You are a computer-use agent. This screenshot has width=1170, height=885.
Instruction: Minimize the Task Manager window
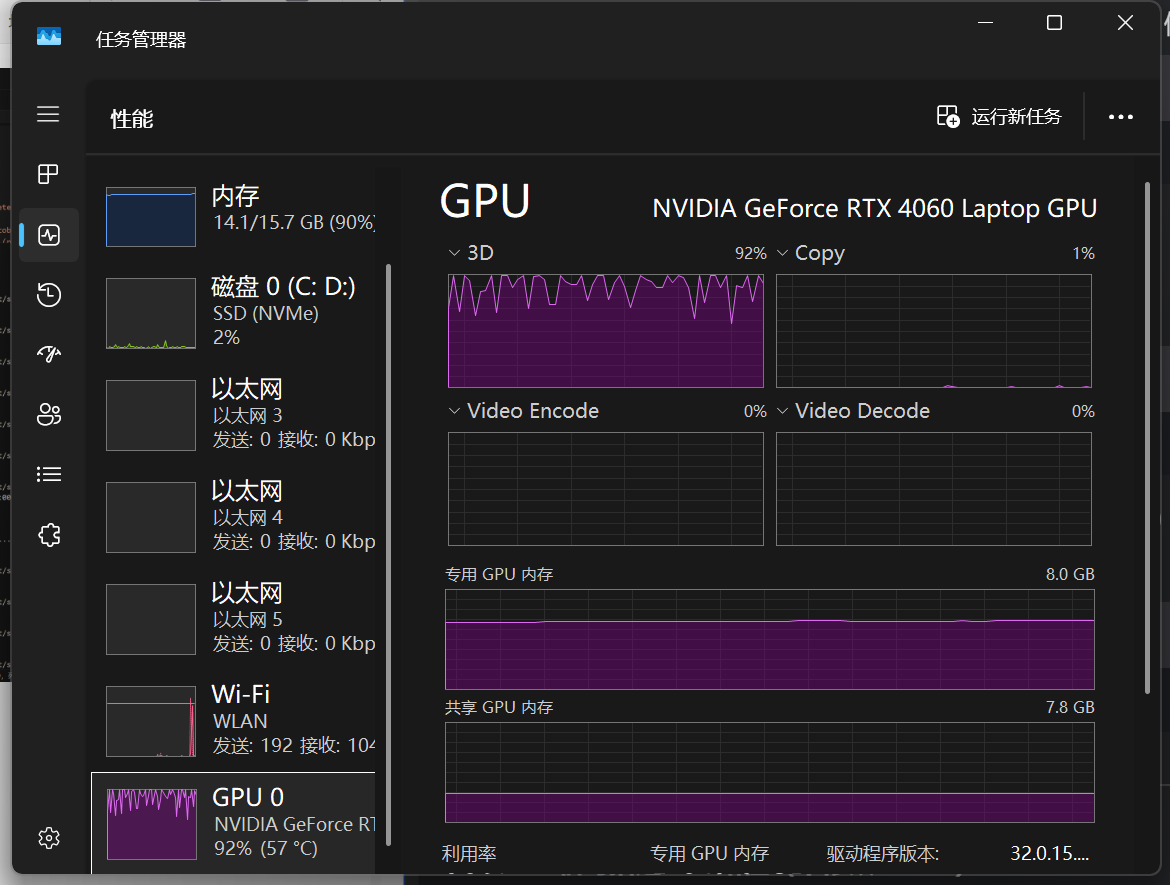(986, 23)
